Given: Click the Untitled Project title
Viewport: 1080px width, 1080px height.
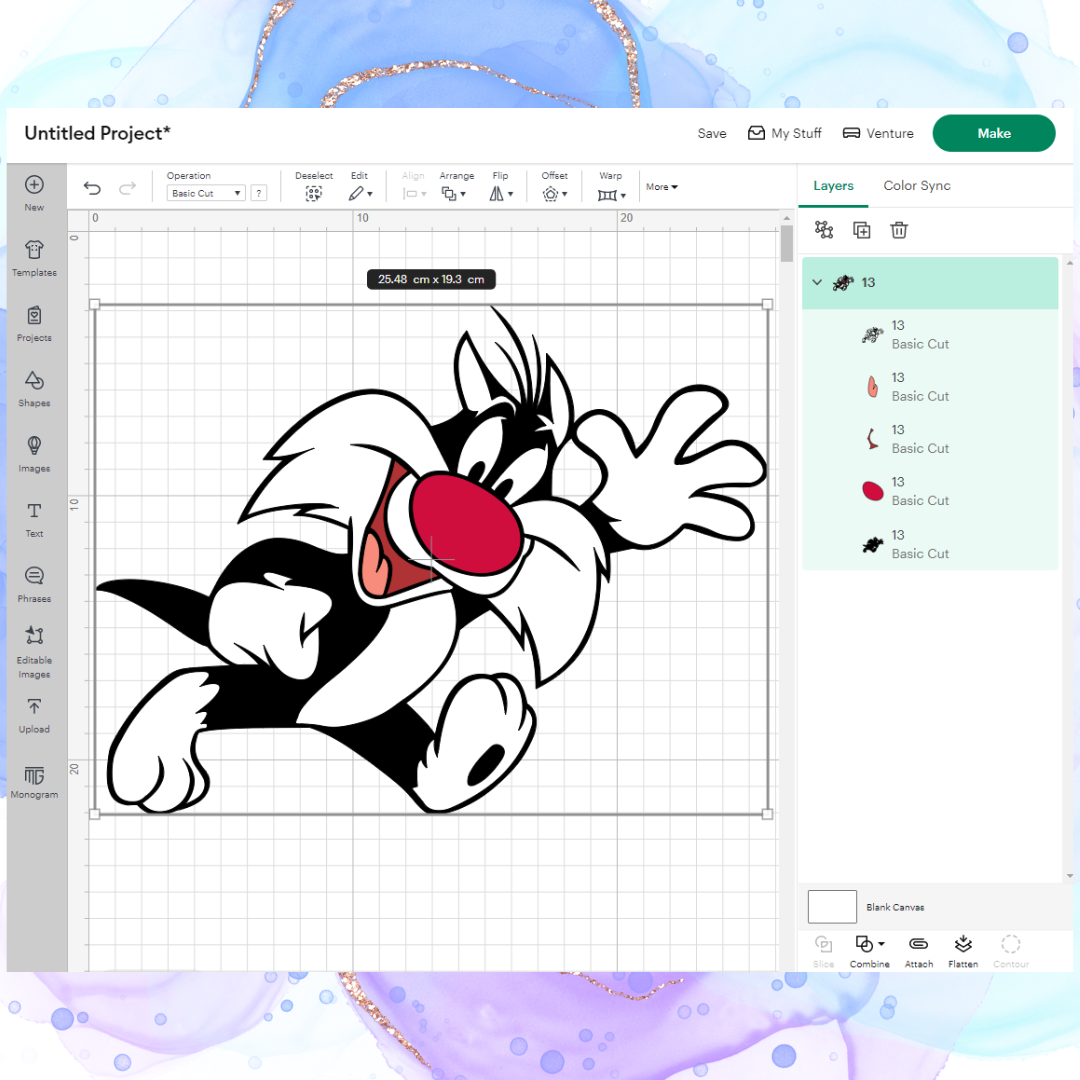Looking at the screenshot, I should [97, 133].
